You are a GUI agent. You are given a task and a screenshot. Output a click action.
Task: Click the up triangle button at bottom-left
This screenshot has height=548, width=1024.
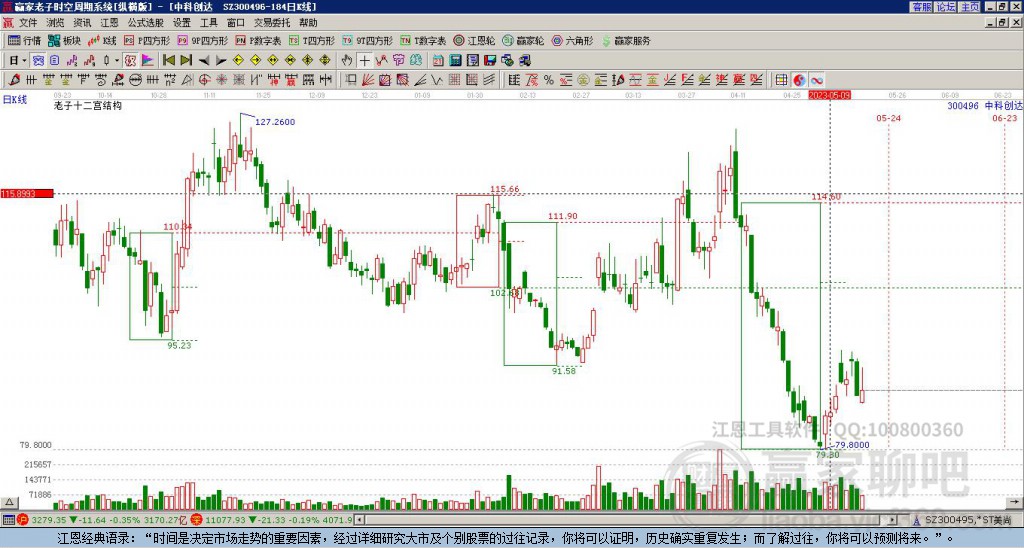click(x=8, y=503)
